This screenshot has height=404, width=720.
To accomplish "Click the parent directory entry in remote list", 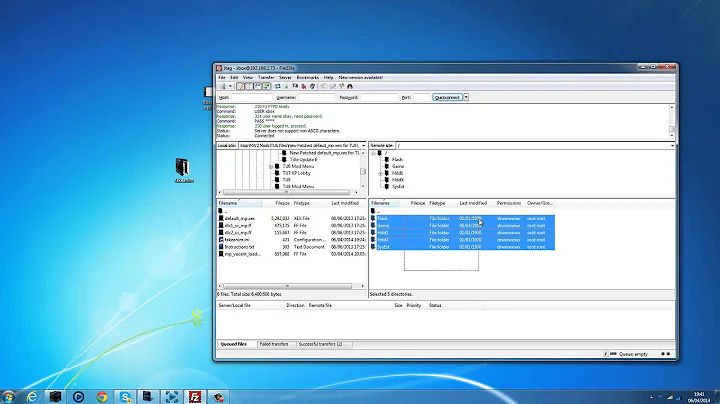I will (x=376, y=211).
